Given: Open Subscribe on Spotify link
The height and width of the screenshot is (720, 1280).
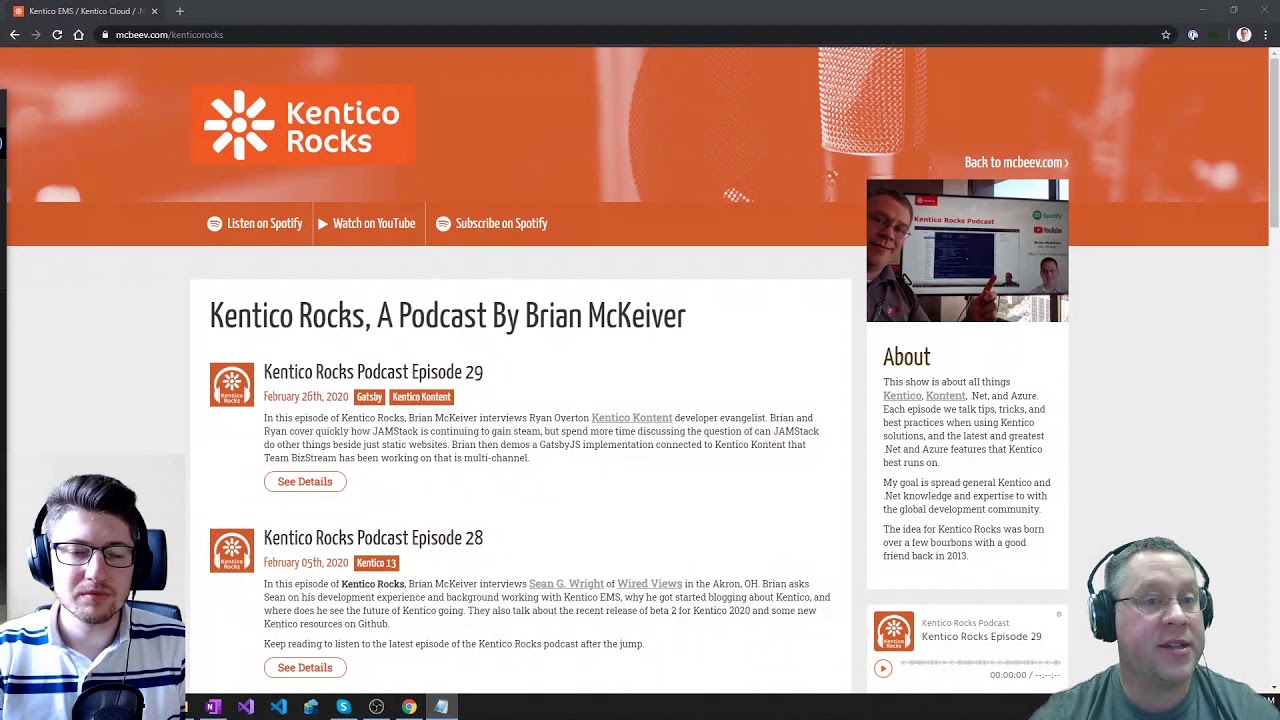Looking at the screenshot, I should [492, 224].
